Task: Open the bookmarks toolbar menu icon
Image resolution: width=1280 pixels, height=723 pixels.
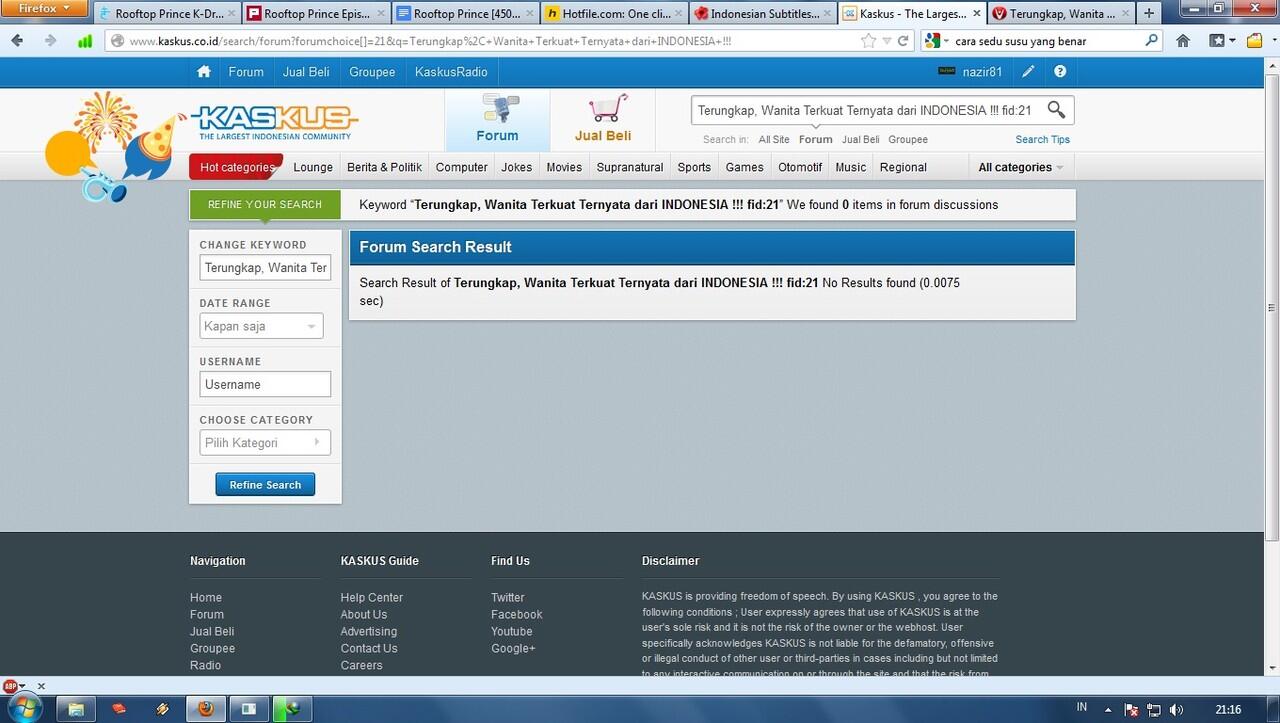Action: (1222, 41)
